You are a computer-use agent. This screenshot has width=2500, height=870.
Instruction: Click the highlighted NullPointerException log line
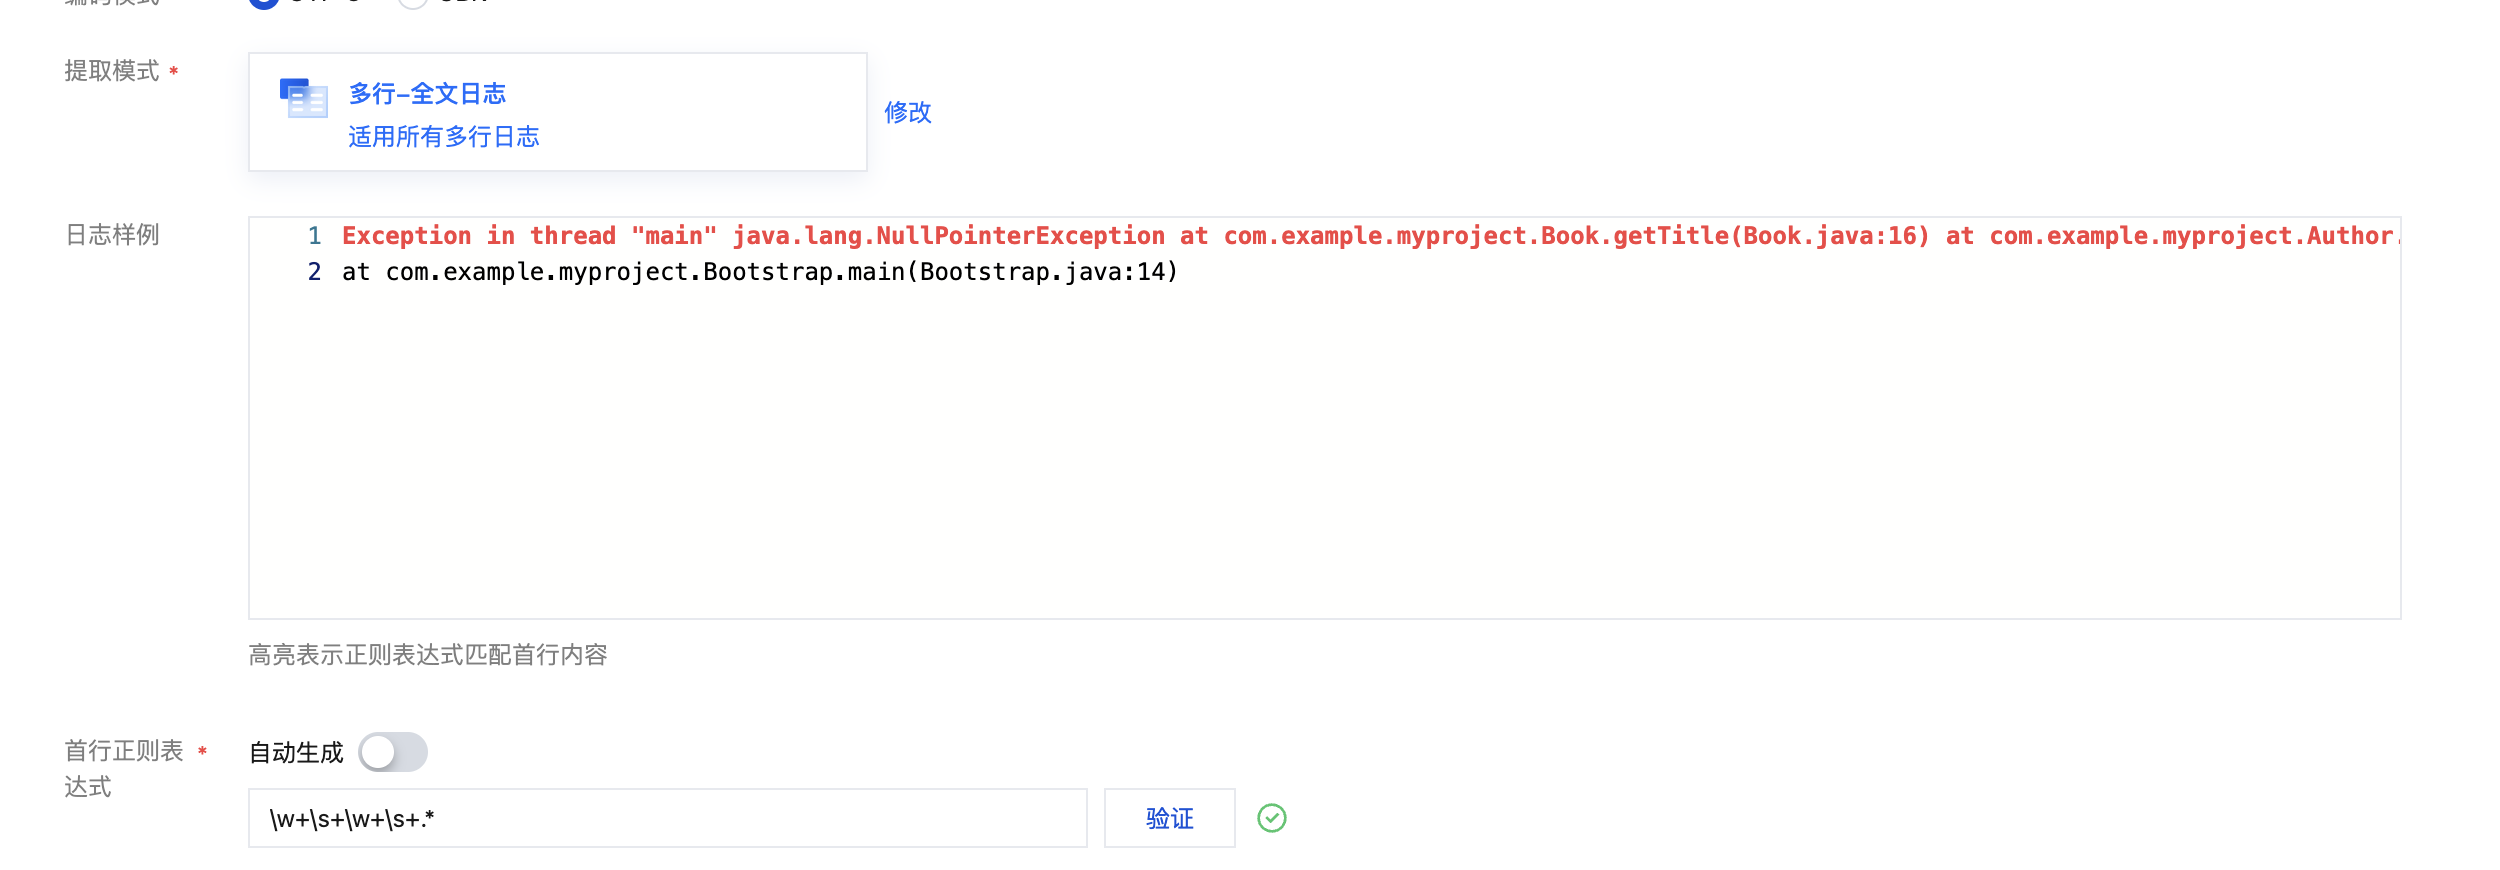(1000, 236)
